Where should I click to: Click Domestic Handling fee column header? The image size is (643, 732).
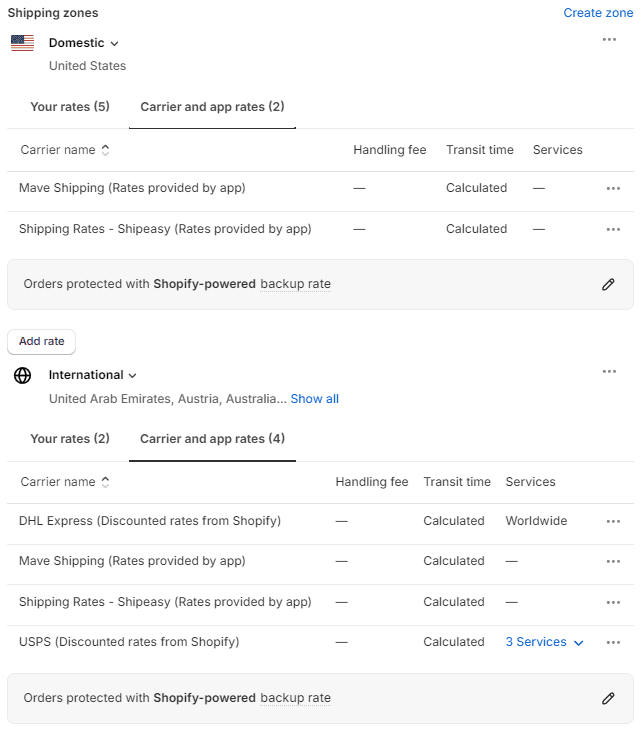[389, 150]
